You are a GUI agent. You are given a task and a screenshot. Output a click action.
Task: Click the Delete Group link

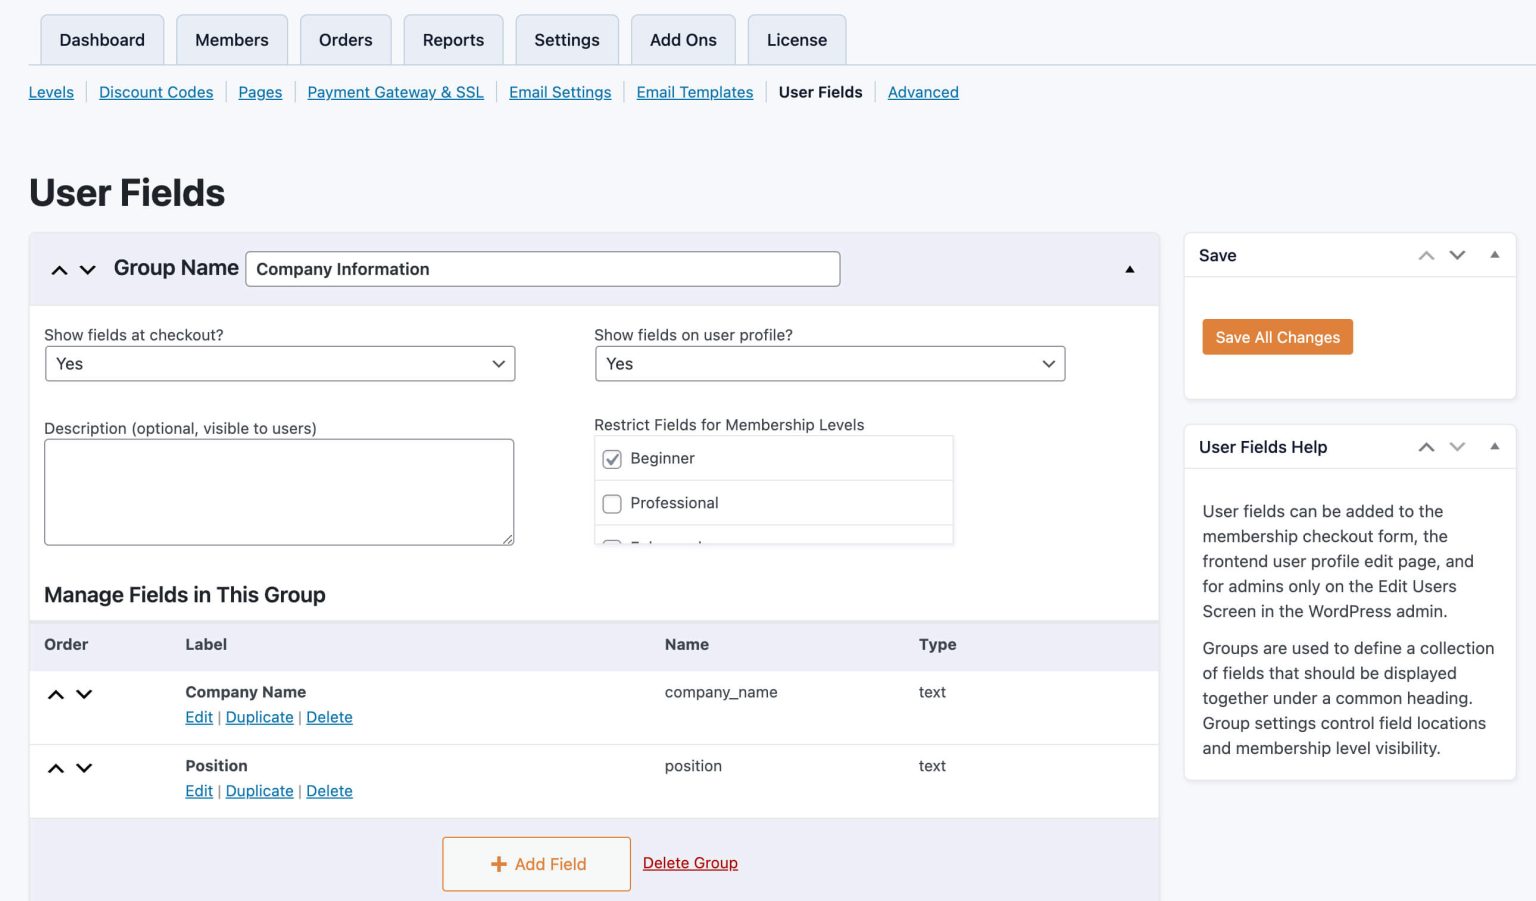tap(690, 863)
